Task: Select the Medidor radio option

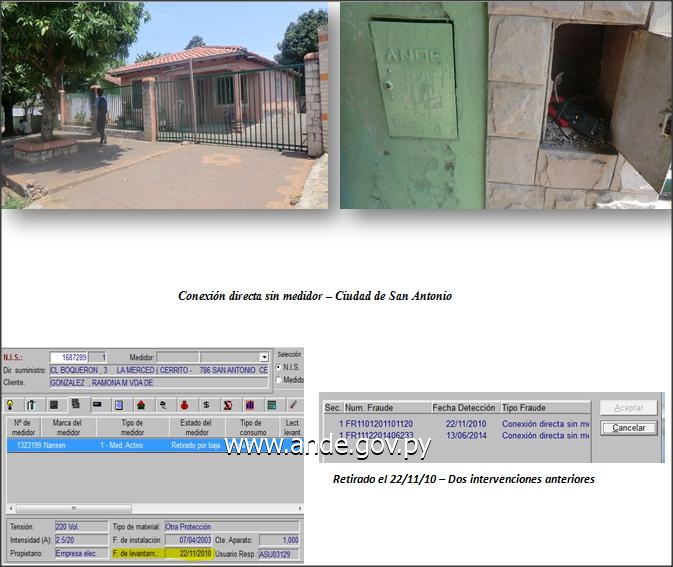Action: tap(279, 380)
